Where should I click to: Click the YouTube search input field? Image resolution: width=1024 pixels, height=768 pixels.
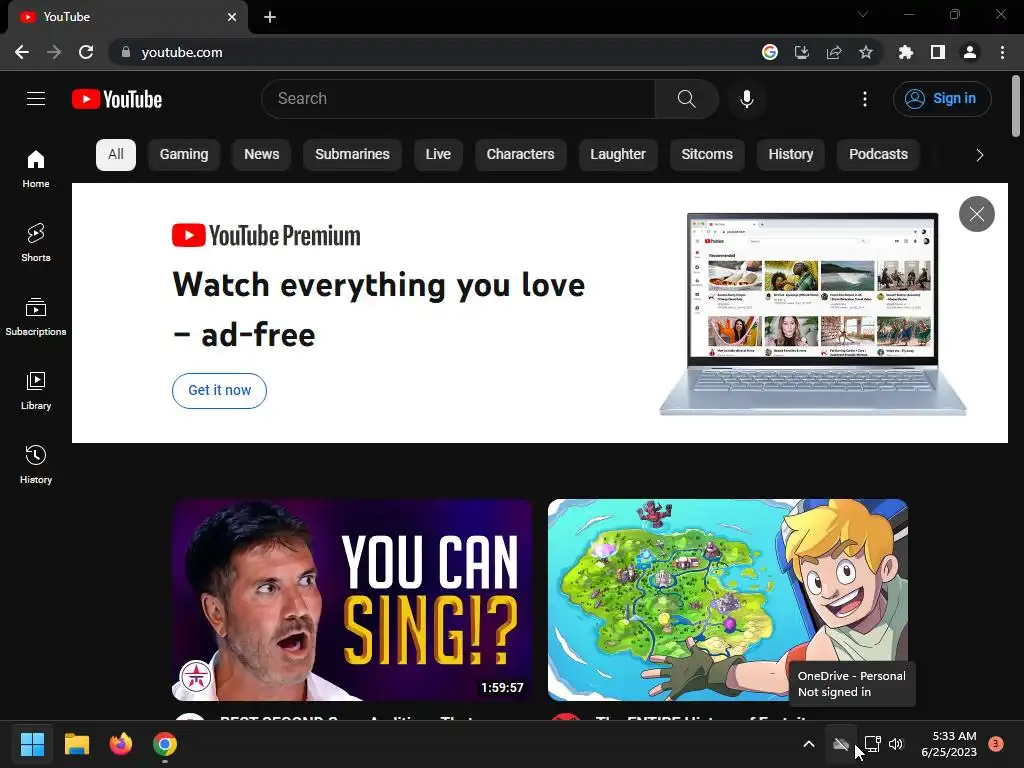pos(458,99)
